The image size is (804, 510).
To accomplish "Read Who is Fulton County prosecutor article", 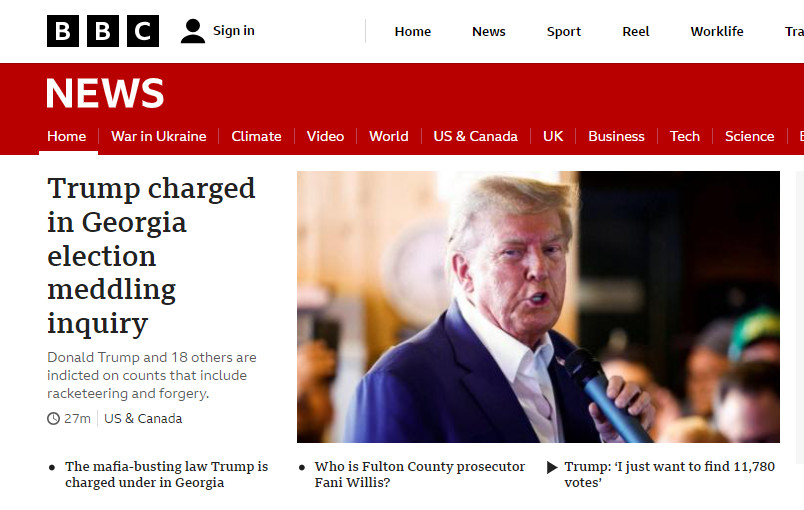I will click(x=420, y=475).
